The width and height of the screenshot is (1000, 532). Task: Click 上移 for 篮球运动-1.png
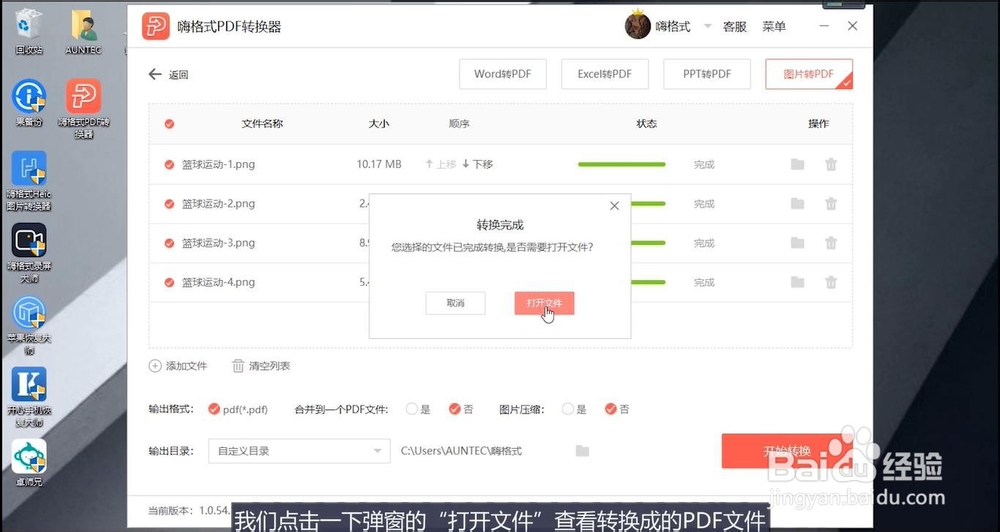click(x=441, y=165)
